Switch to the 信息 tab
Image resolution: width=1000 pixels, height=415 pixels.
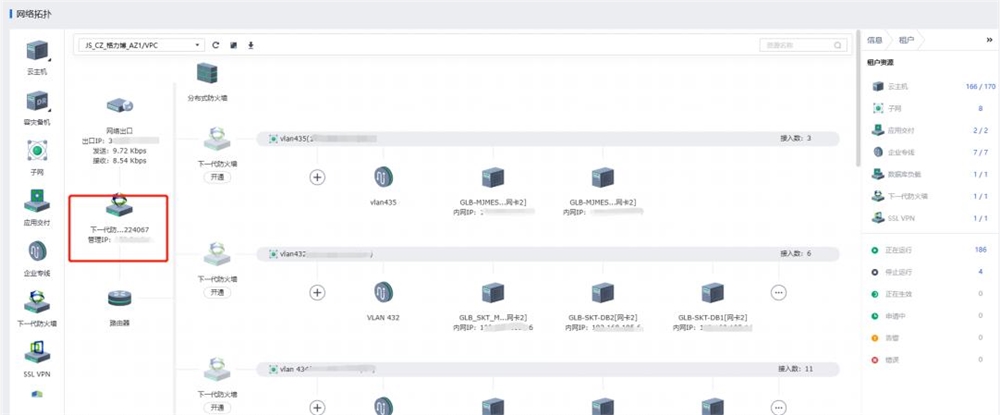[874, 40]
